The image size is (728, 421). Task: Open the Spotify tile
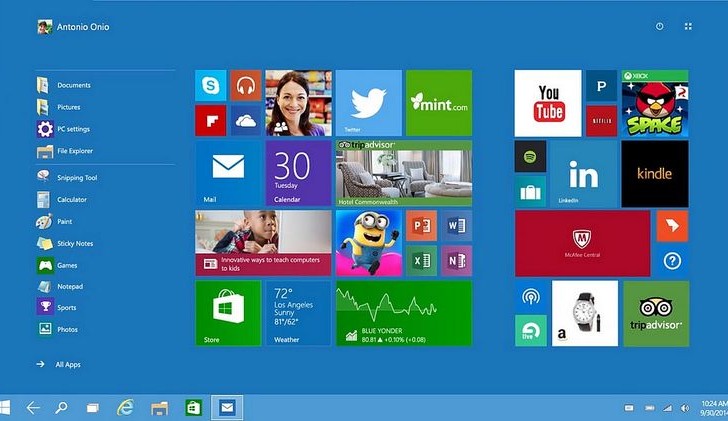[x=530, y=156]
